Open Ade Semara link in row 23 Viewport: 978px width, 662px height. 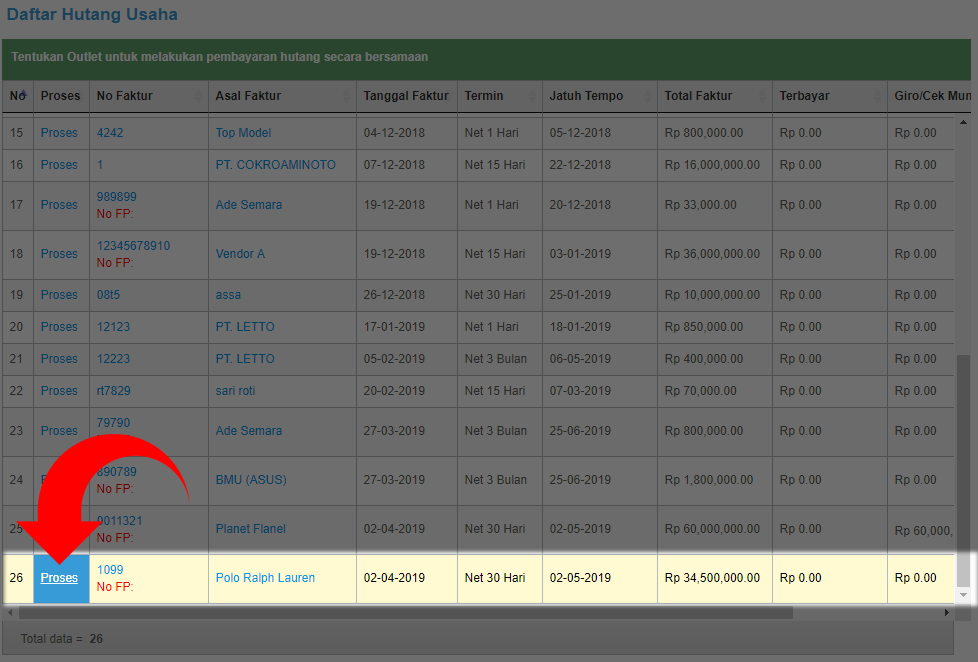[x=249, y=431]
